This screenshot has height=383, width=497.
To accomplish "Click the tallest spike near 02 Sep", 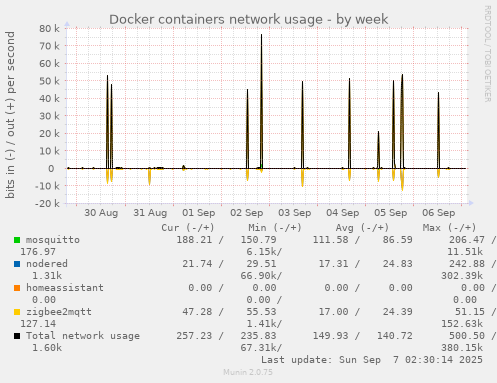I will click(x=261, y=100).
